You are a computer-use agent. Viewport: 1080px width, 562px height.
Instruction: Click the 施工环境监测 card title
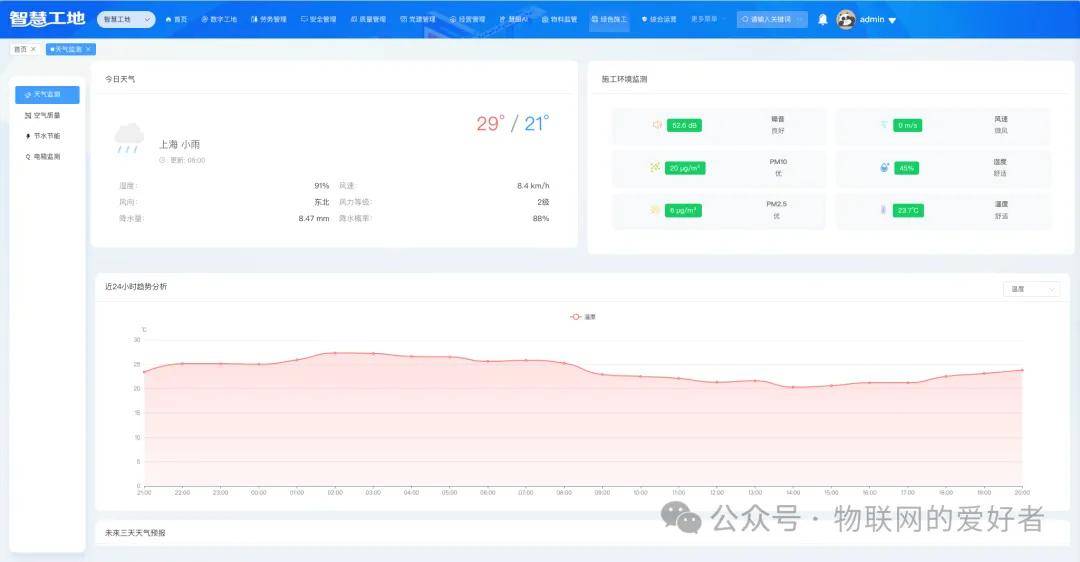click(624, 79)
